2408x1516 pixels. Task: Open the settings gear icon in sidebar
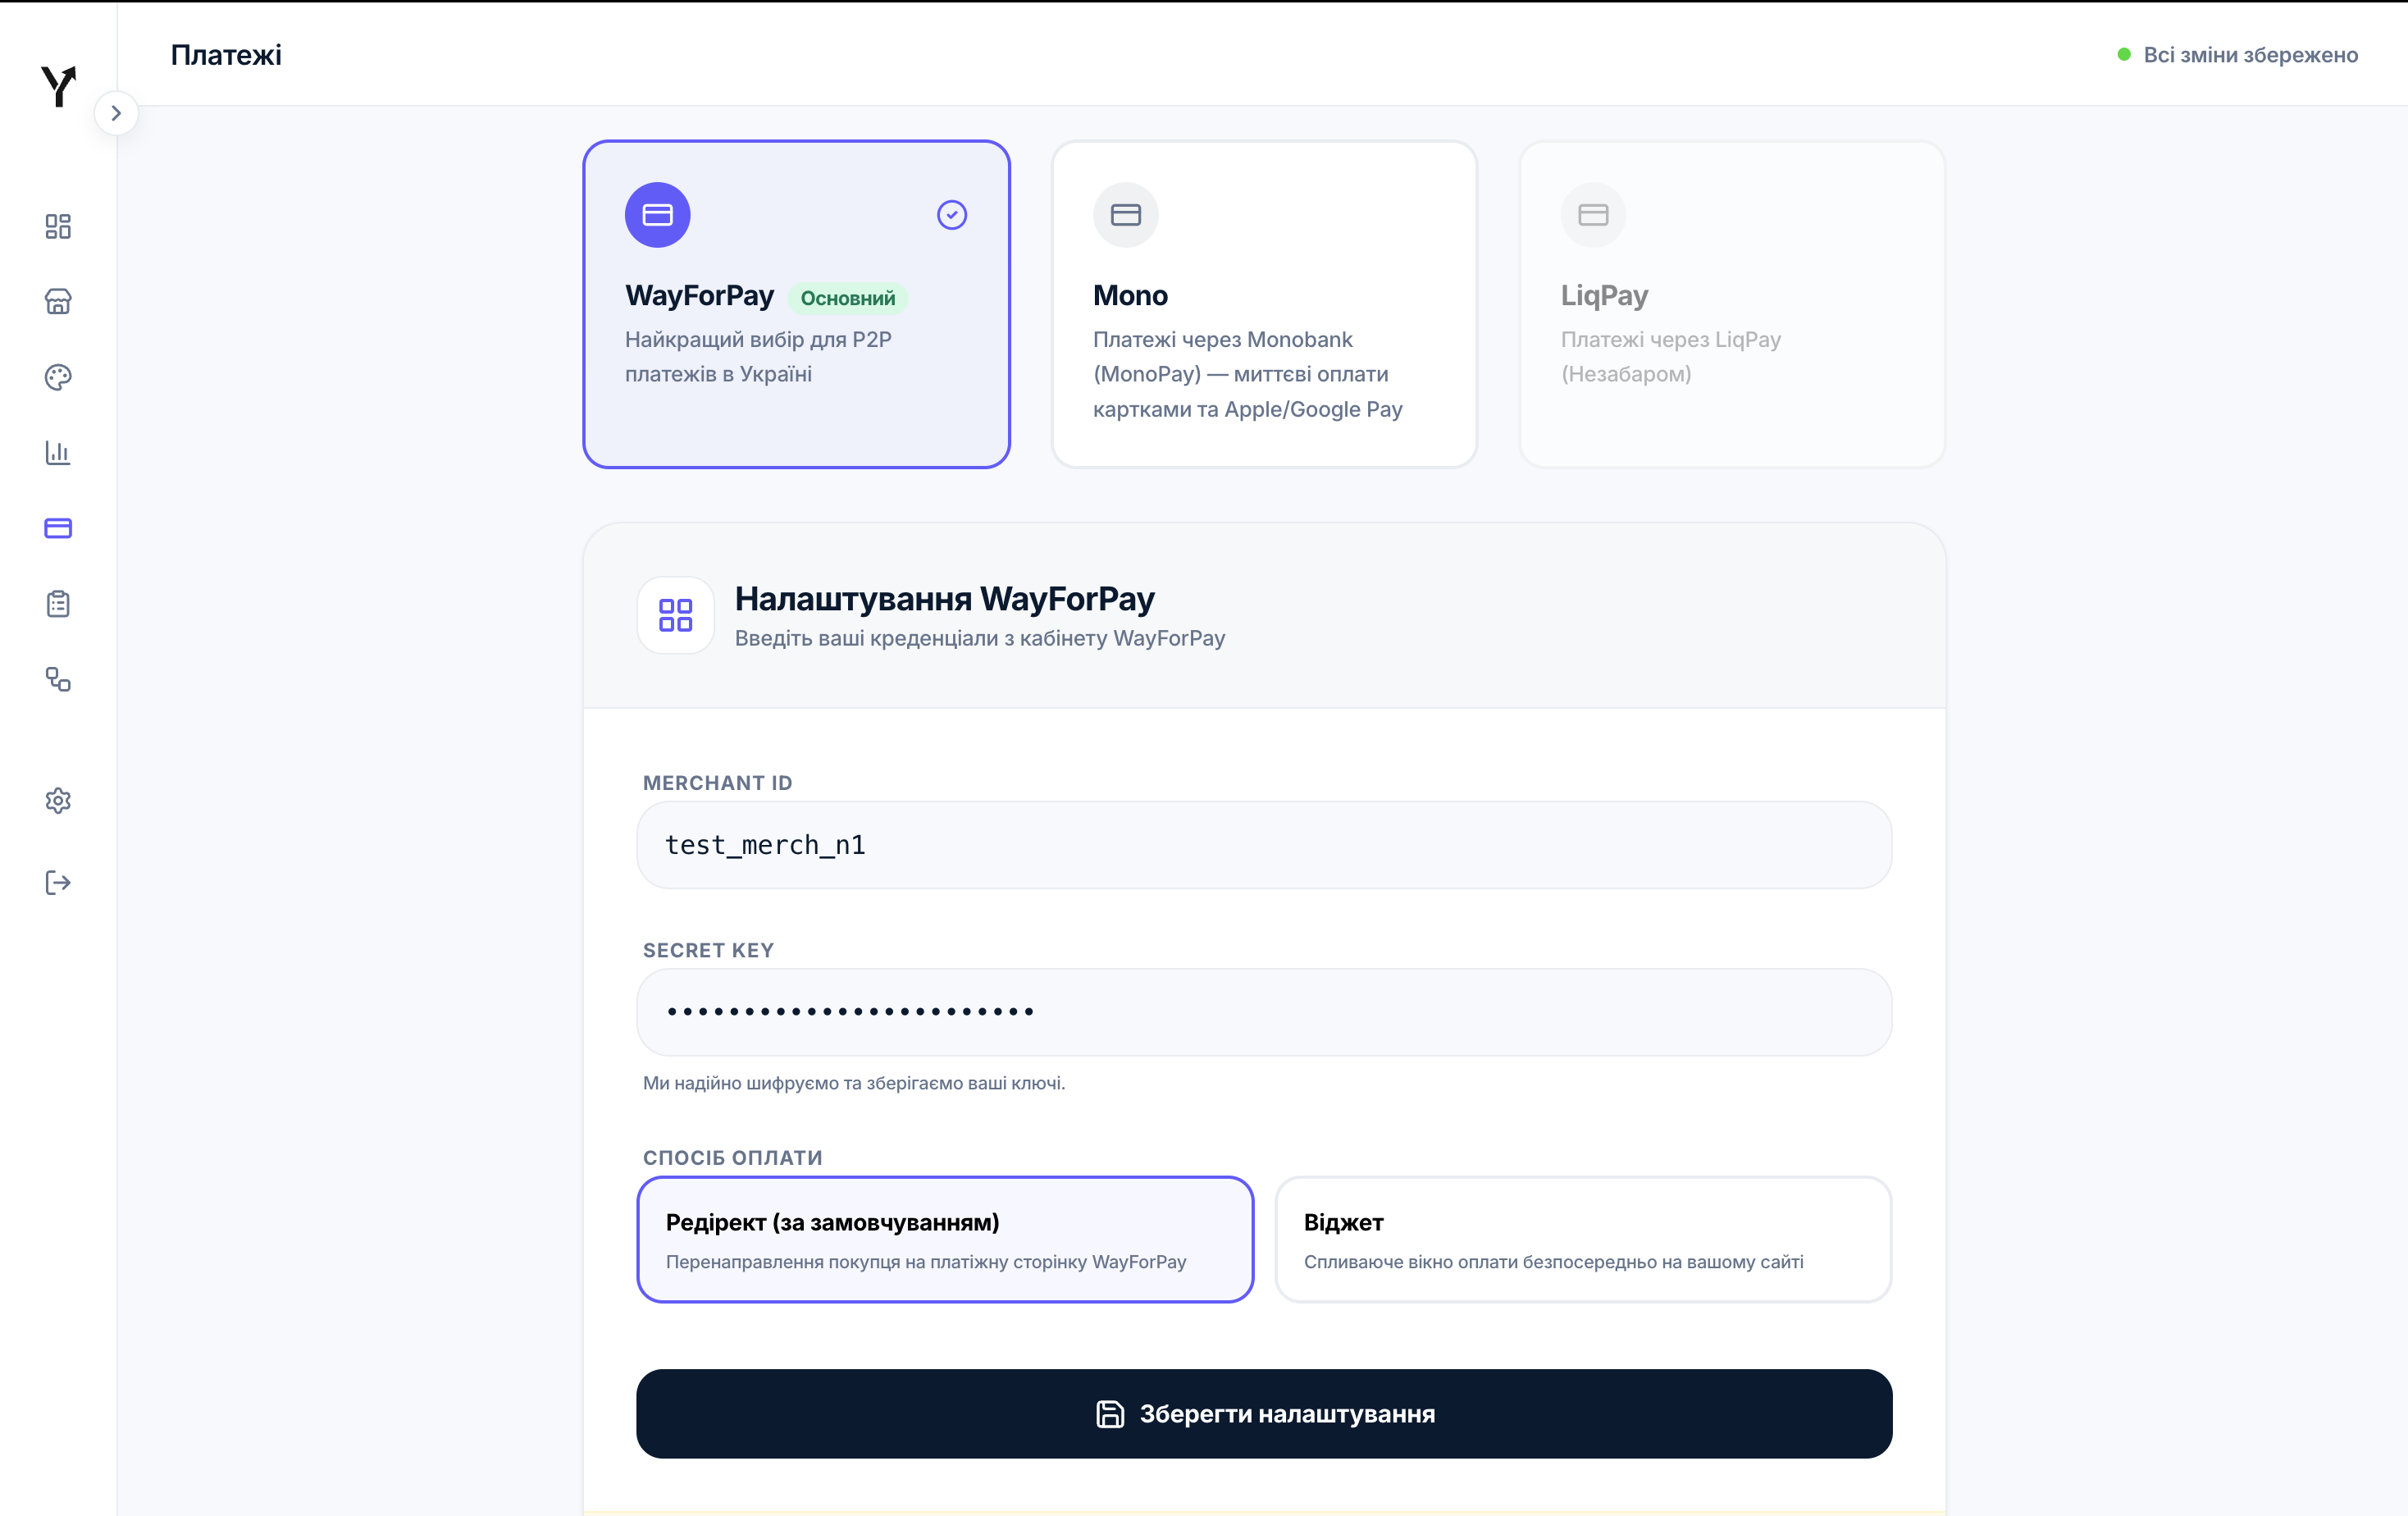pos(58,801)
